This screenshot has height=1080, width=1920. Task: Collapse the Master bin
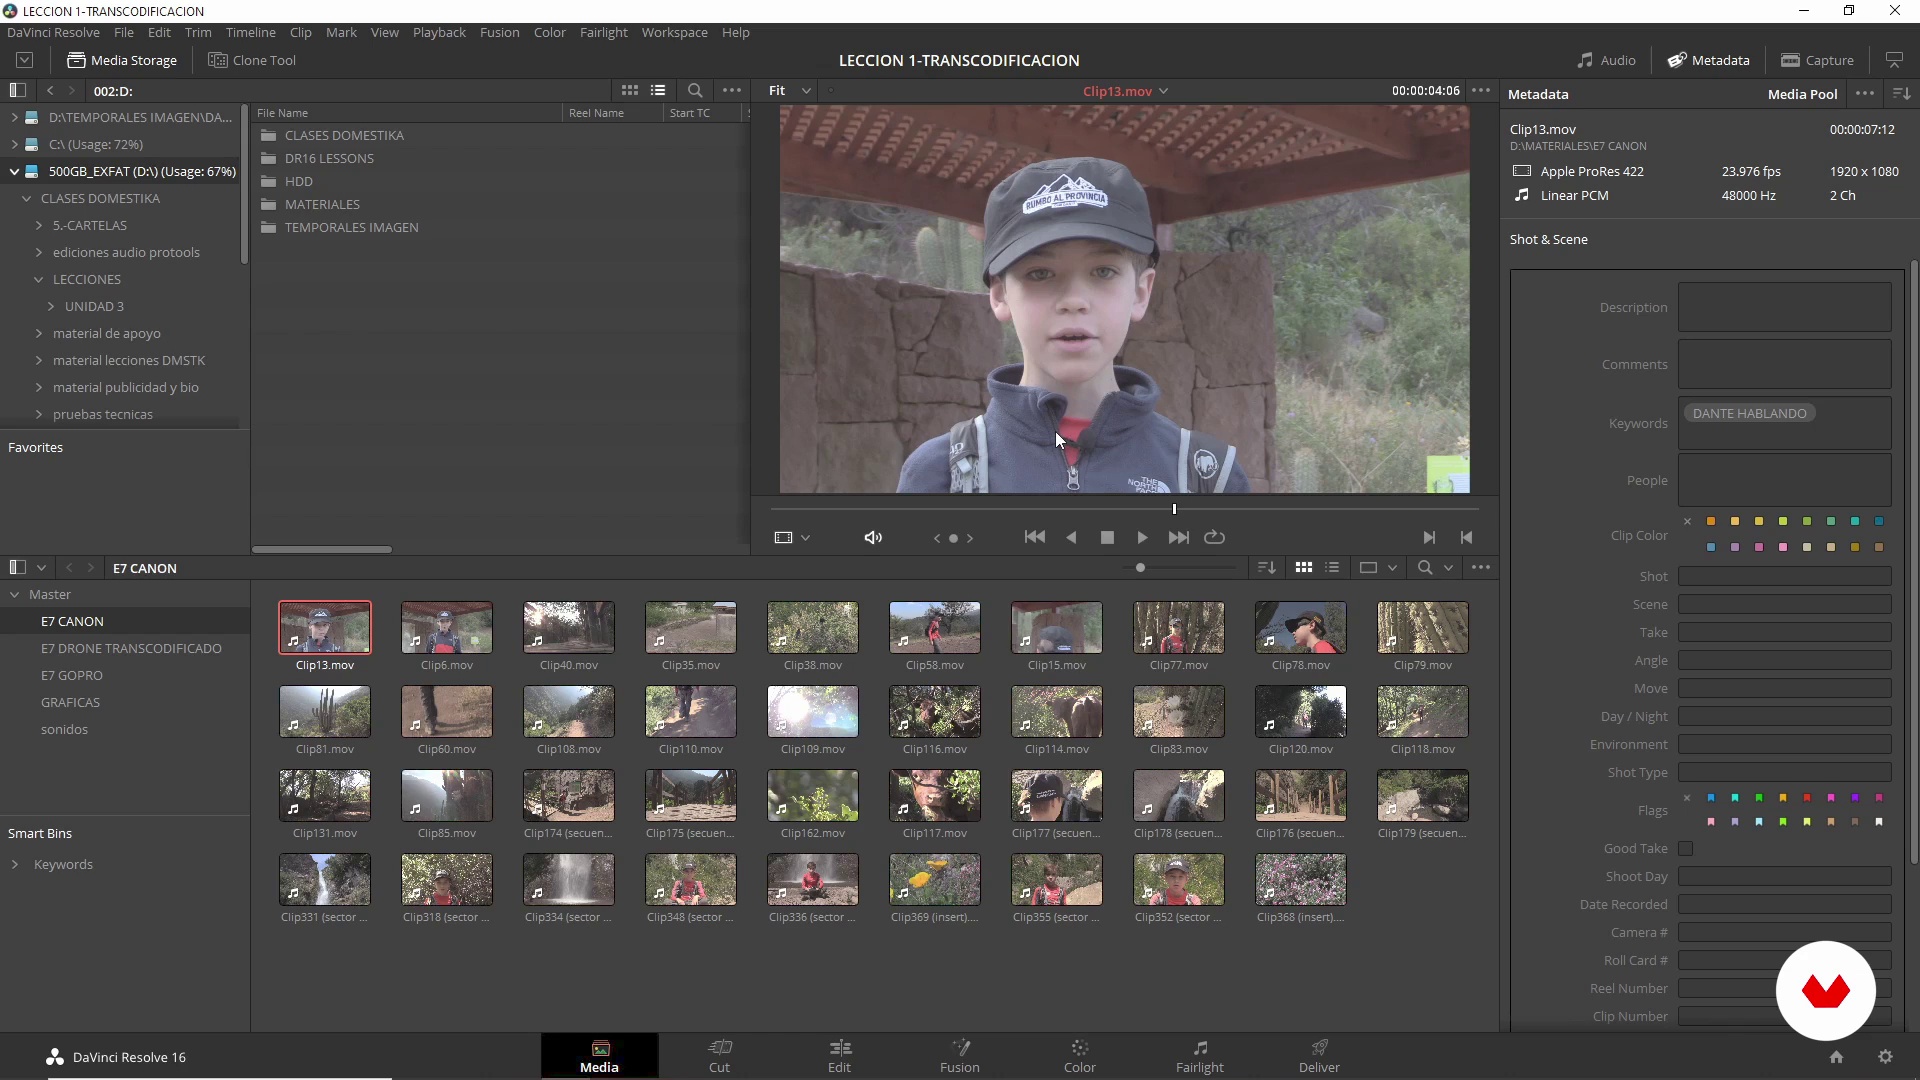coord(15,594)
